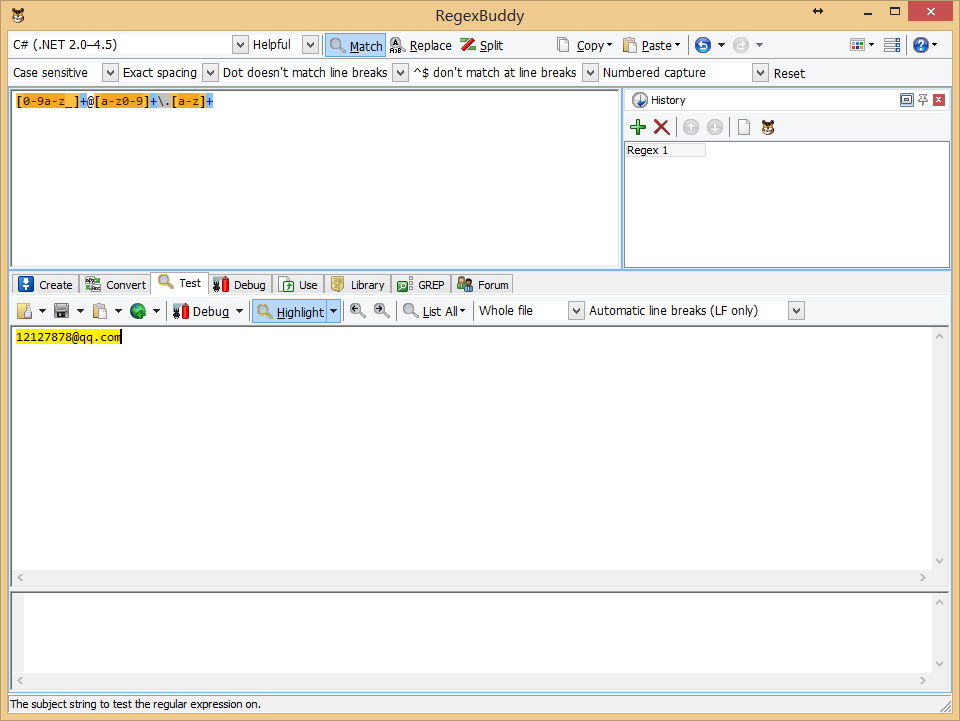Viewport: 960px width, 721px height.
Task: Pin the History panel
Action: click(x=923, y=100)
